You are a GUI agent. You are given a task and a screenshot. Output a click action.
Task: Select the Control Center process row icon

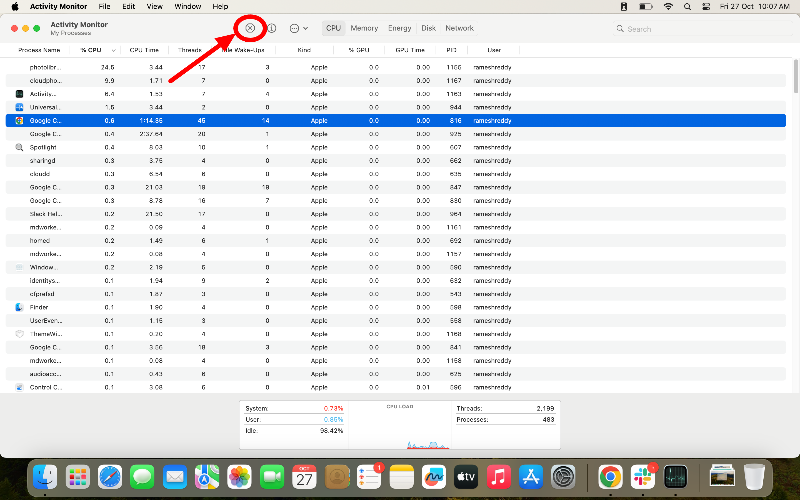tap(19, 387)
